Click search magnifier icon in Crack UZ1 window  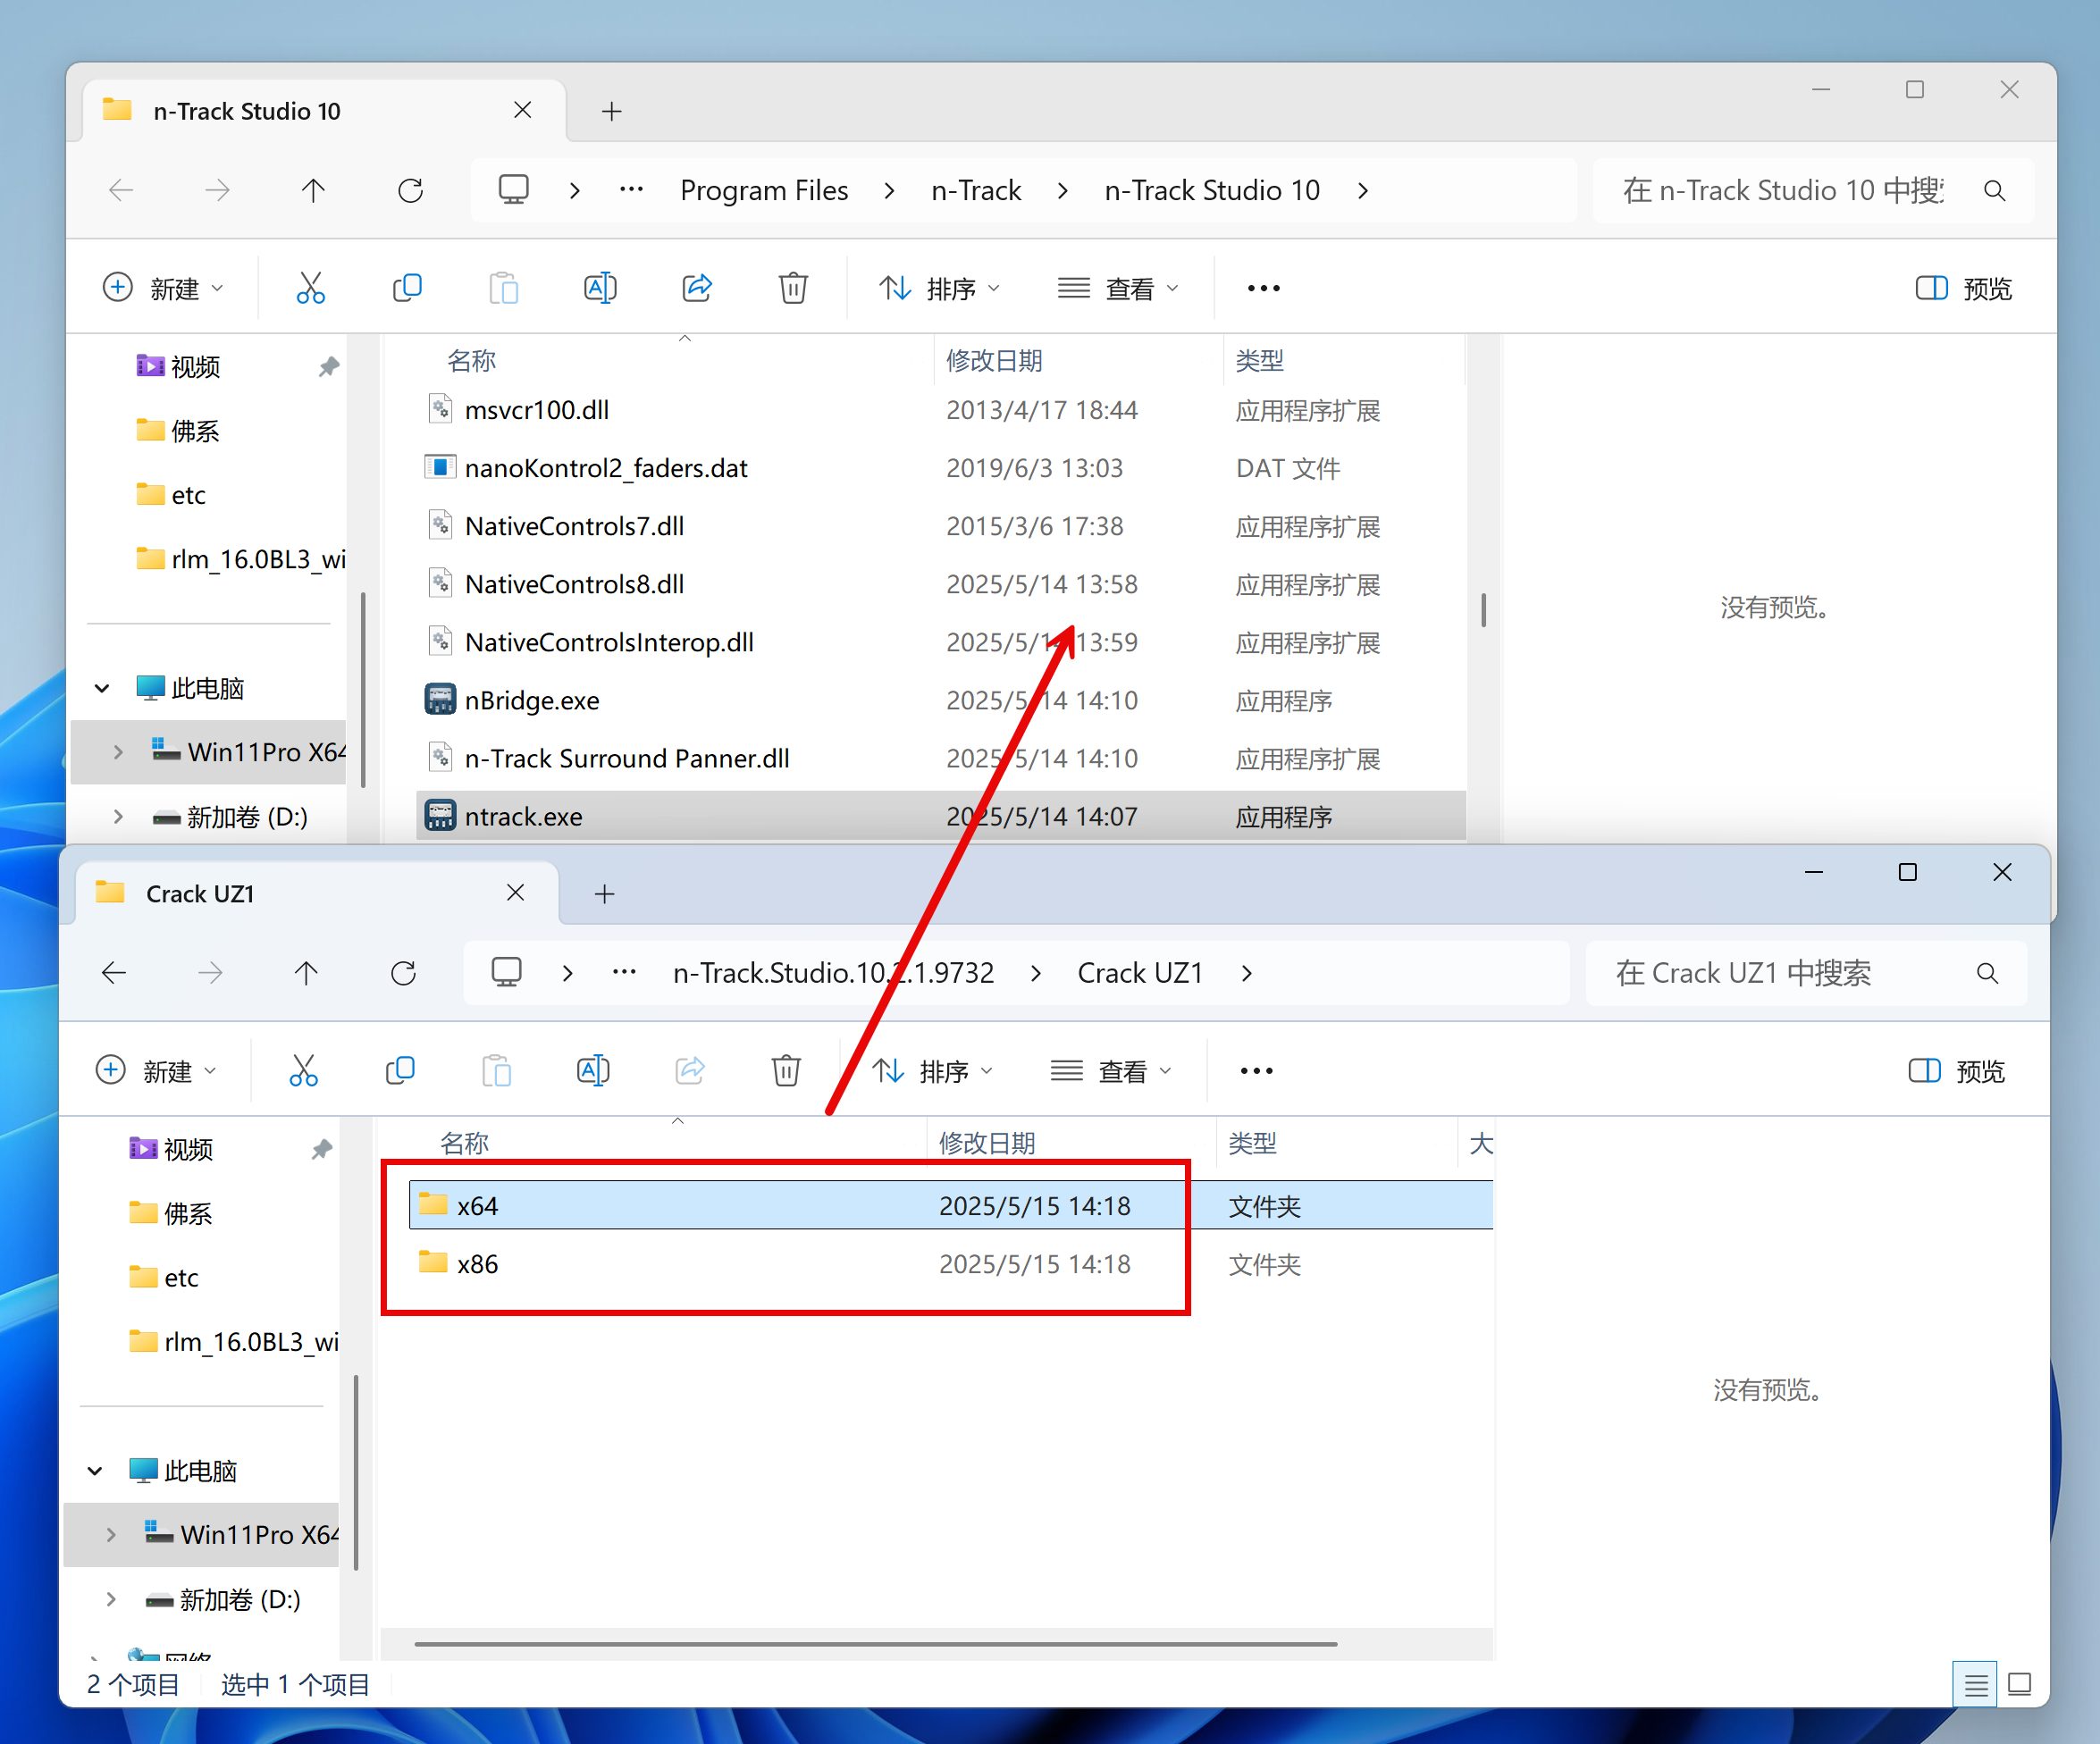1987,973
